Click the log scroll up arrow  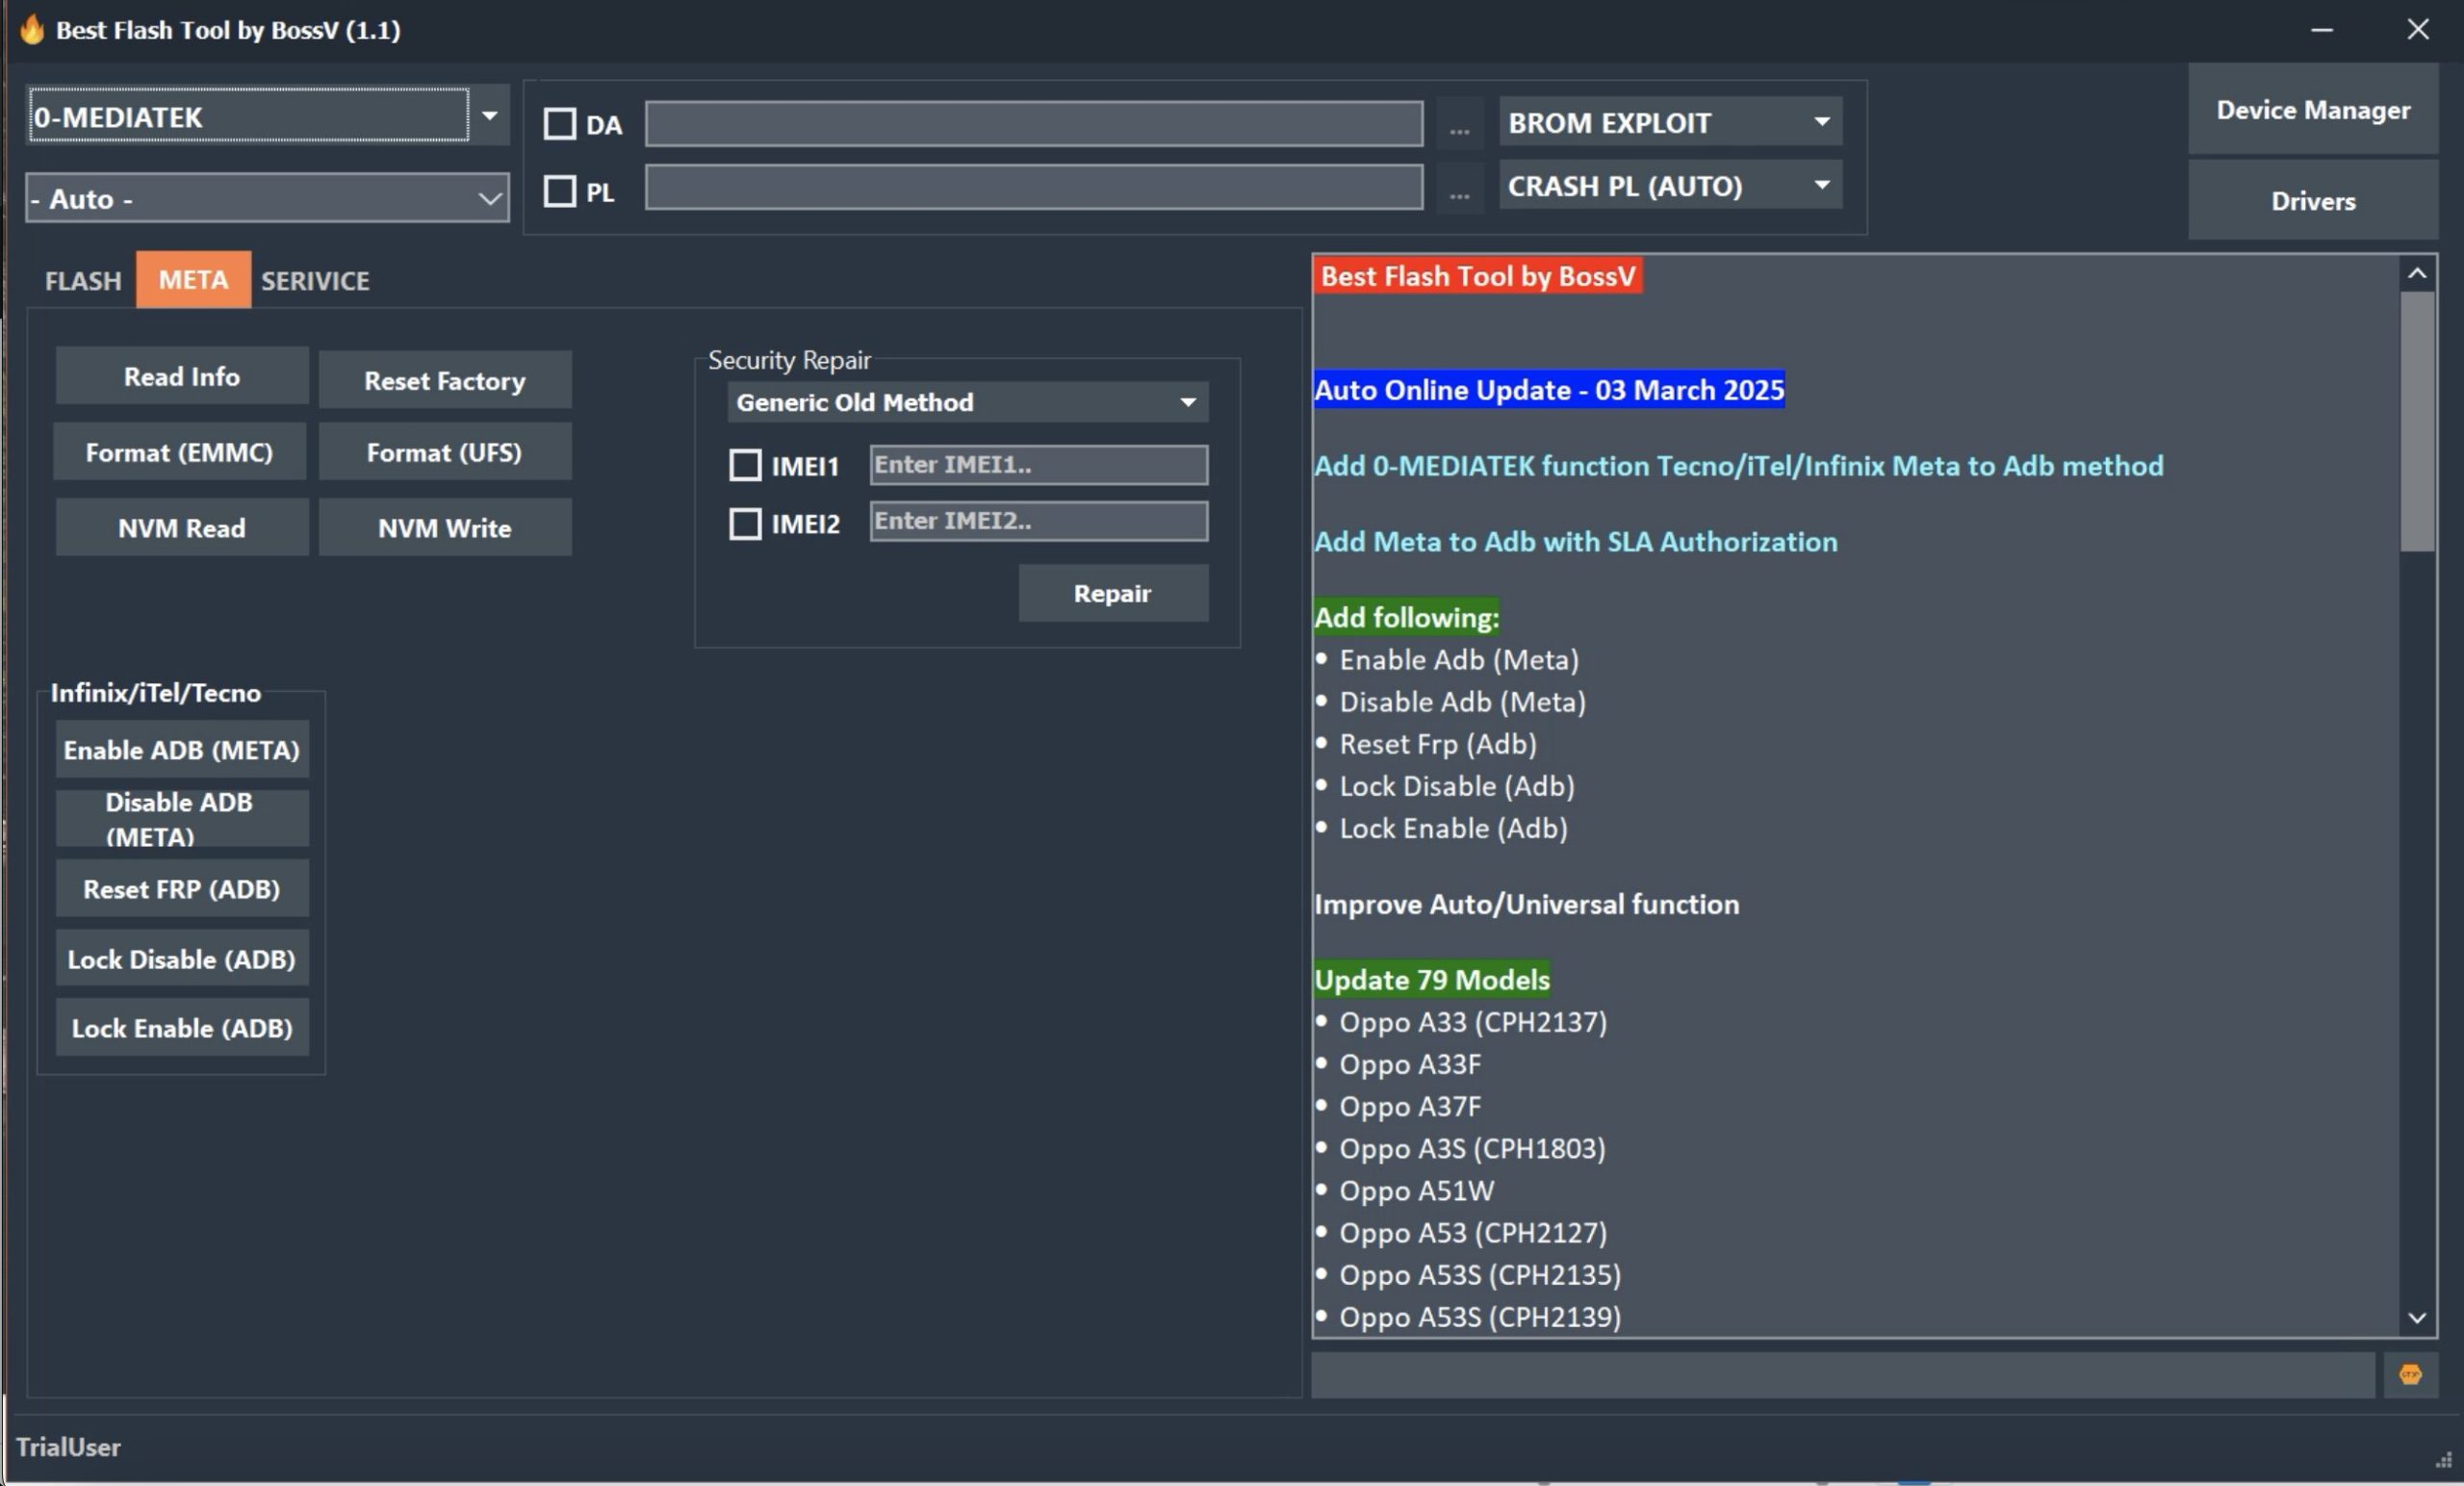2417,273
